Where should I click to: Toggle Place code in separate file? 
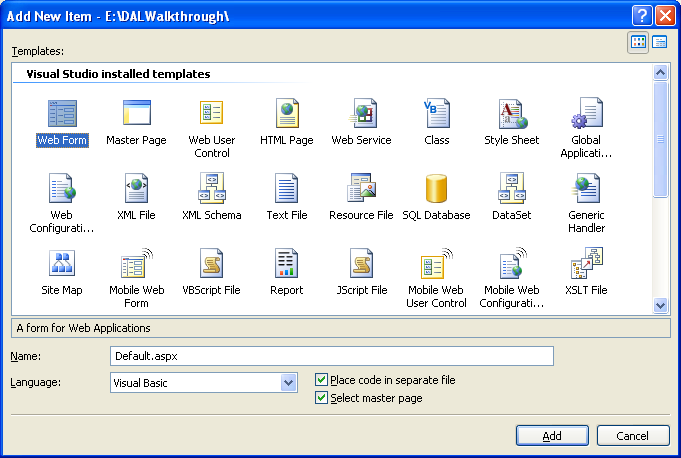[321, 379]
